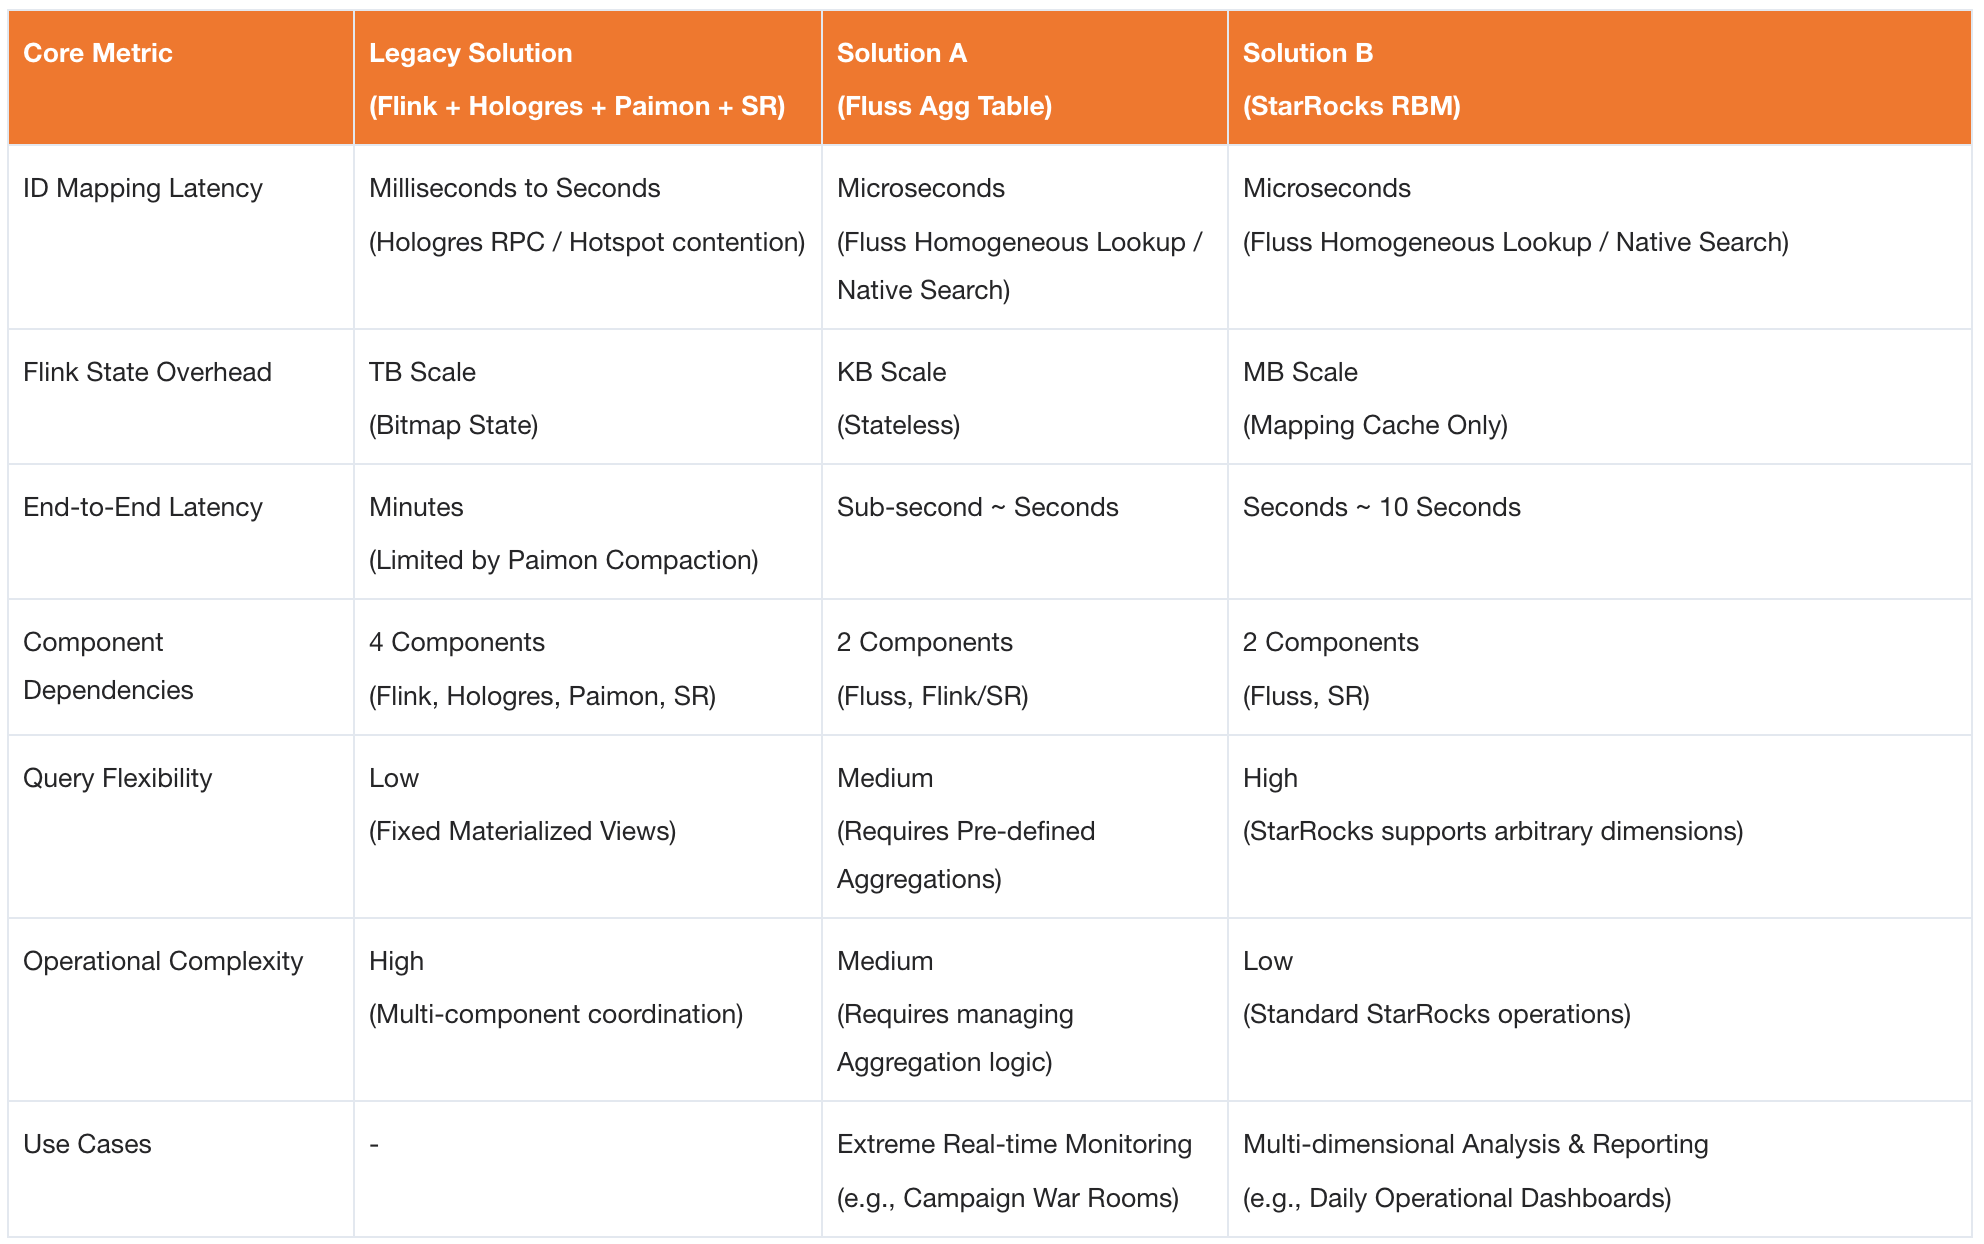Click the StarRocks supports arbitrary dimensions text
The width and height of the screenshot is (1984, 1244).
coord(1492,832)
